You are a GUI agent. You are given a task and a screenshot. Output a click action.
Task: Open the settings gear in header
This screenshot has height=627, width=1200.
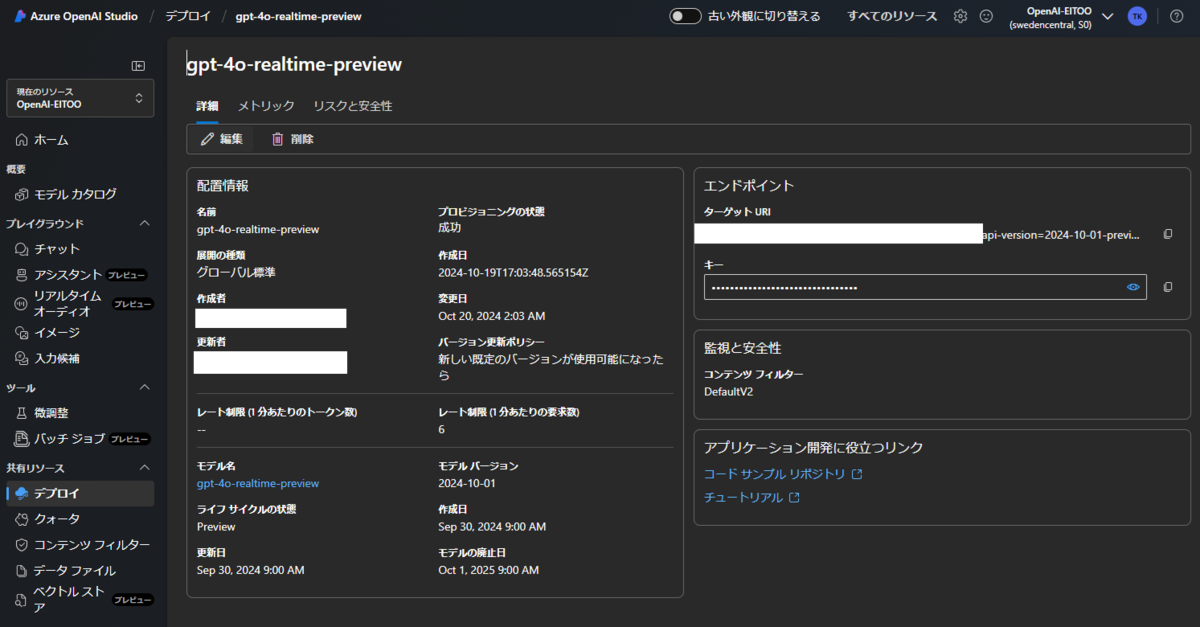coord(960,16)
